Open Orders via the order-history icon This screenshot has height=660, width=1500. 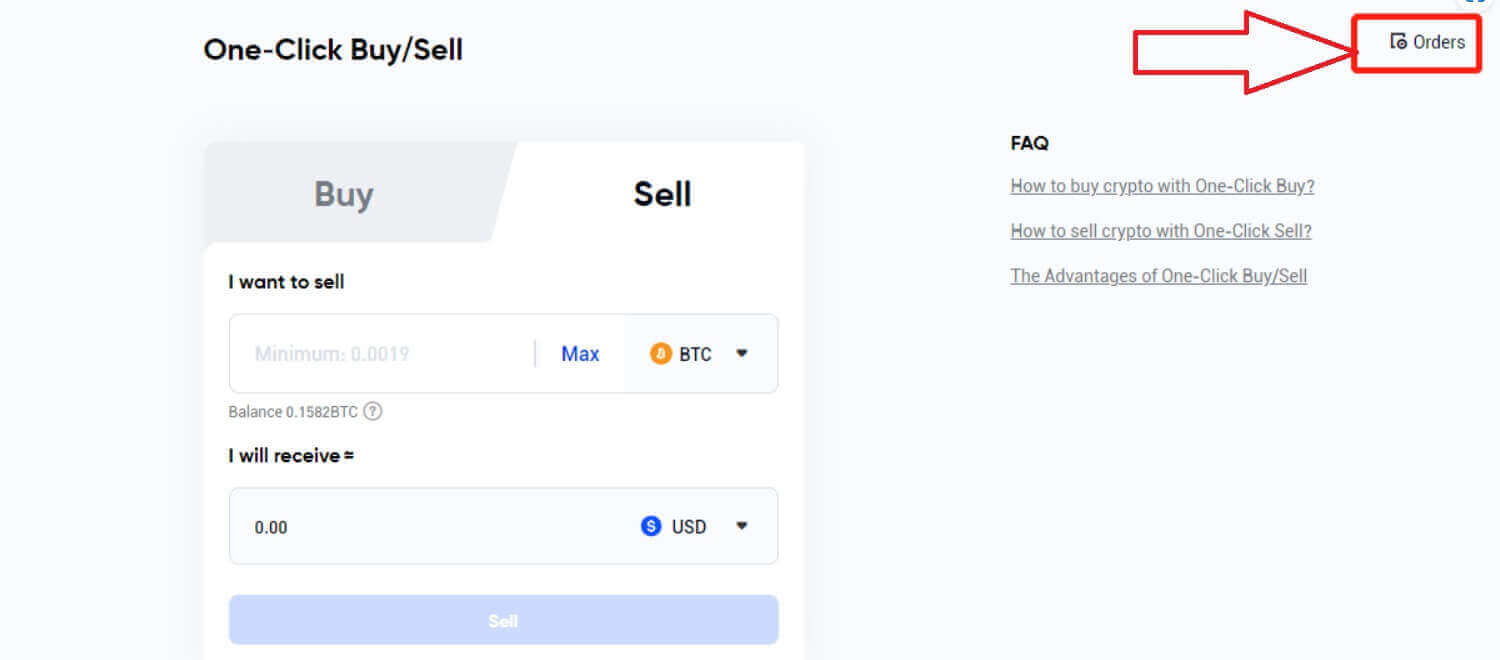point(1397,42)
